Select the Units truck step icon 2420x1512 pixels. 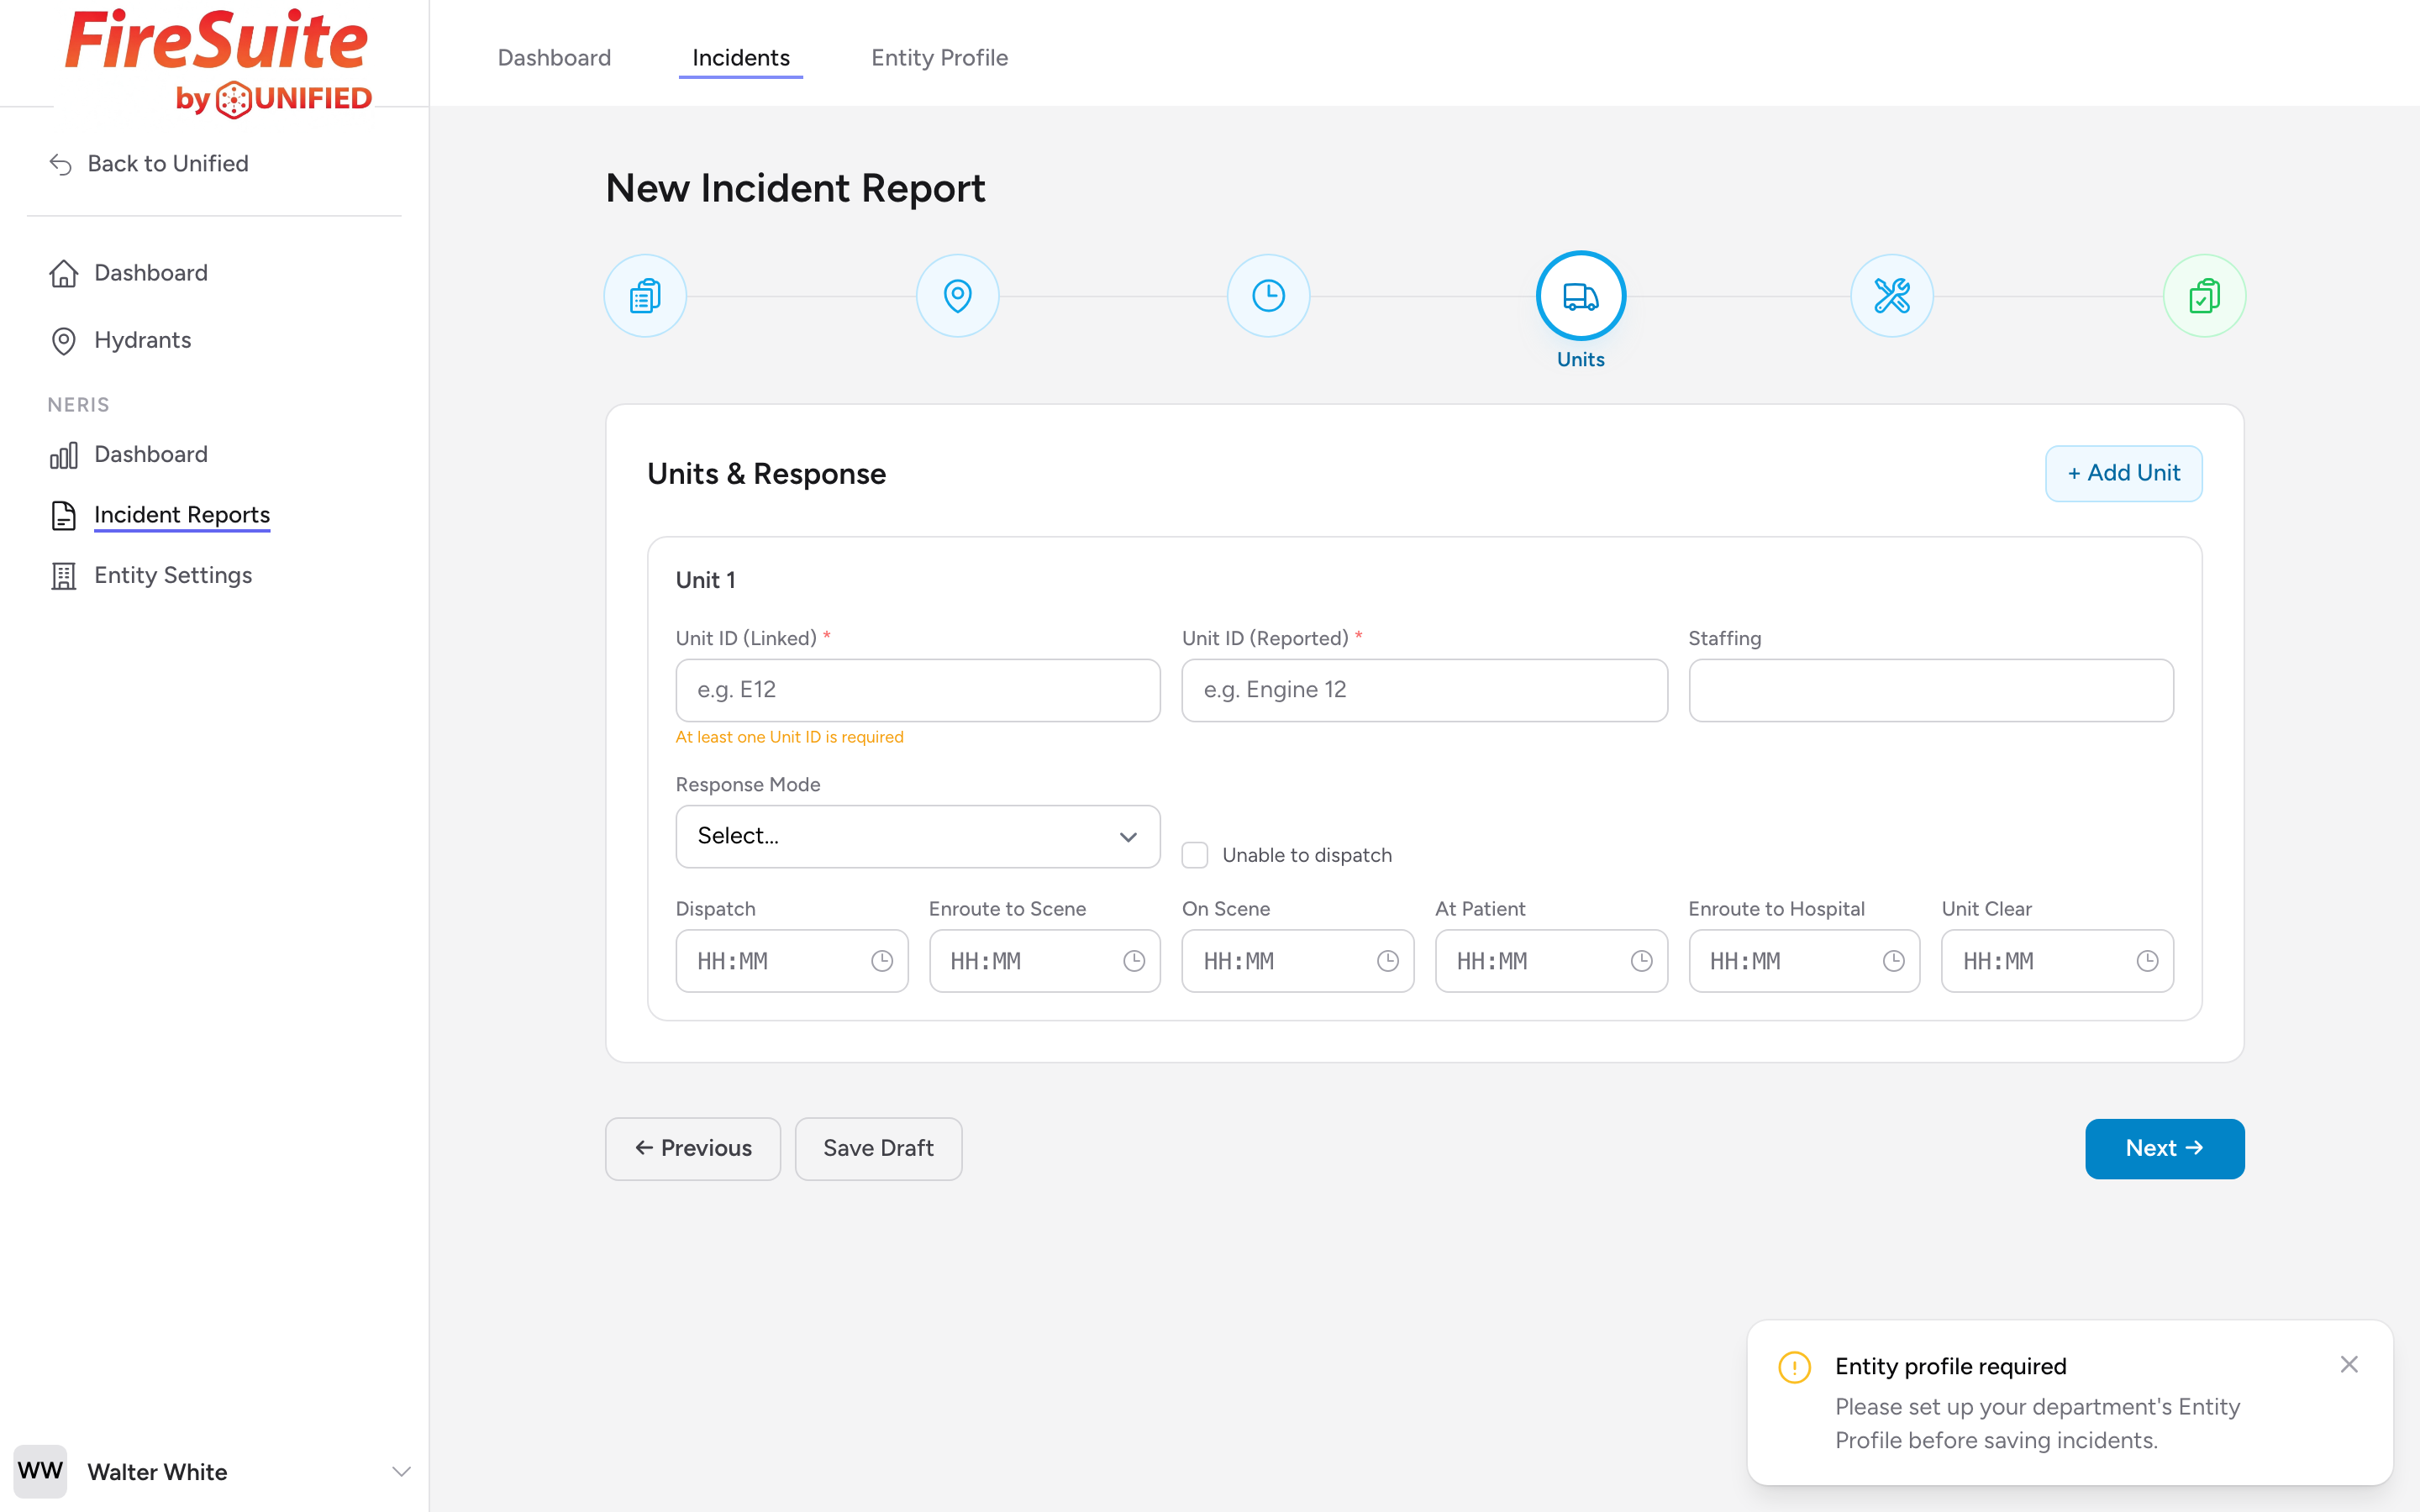pyautogui.click(x=1580, y=296)
